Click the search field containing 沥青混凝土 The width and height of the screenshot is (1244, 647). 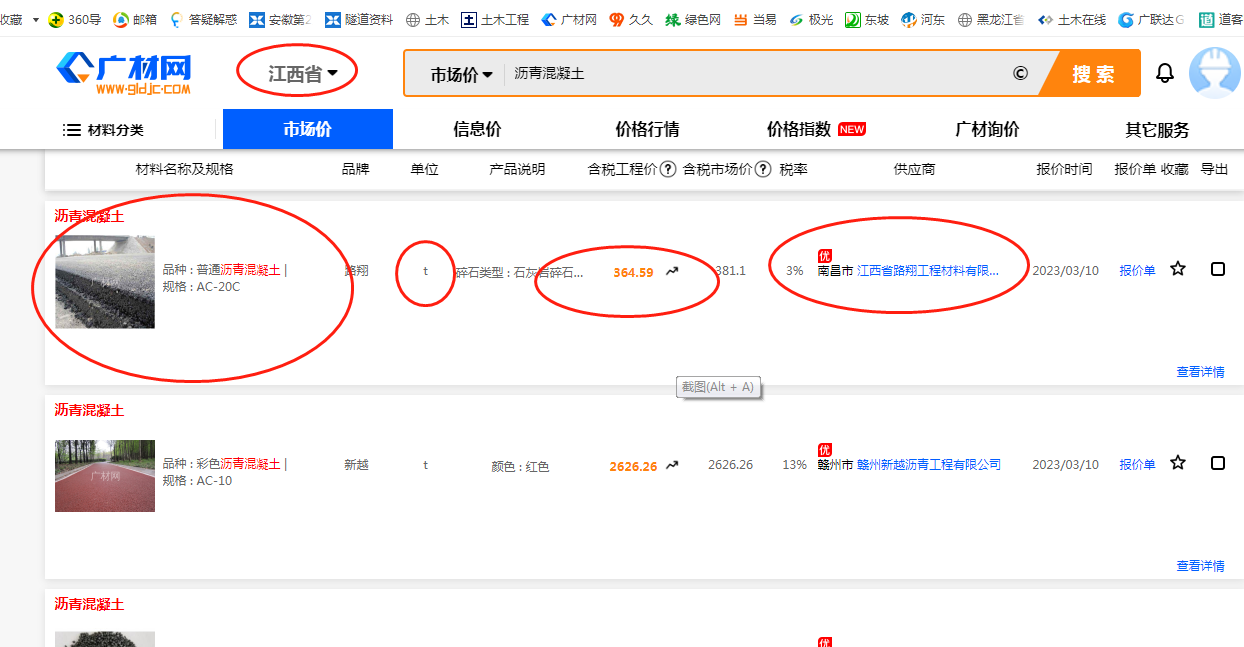click(x=755, y=74)
